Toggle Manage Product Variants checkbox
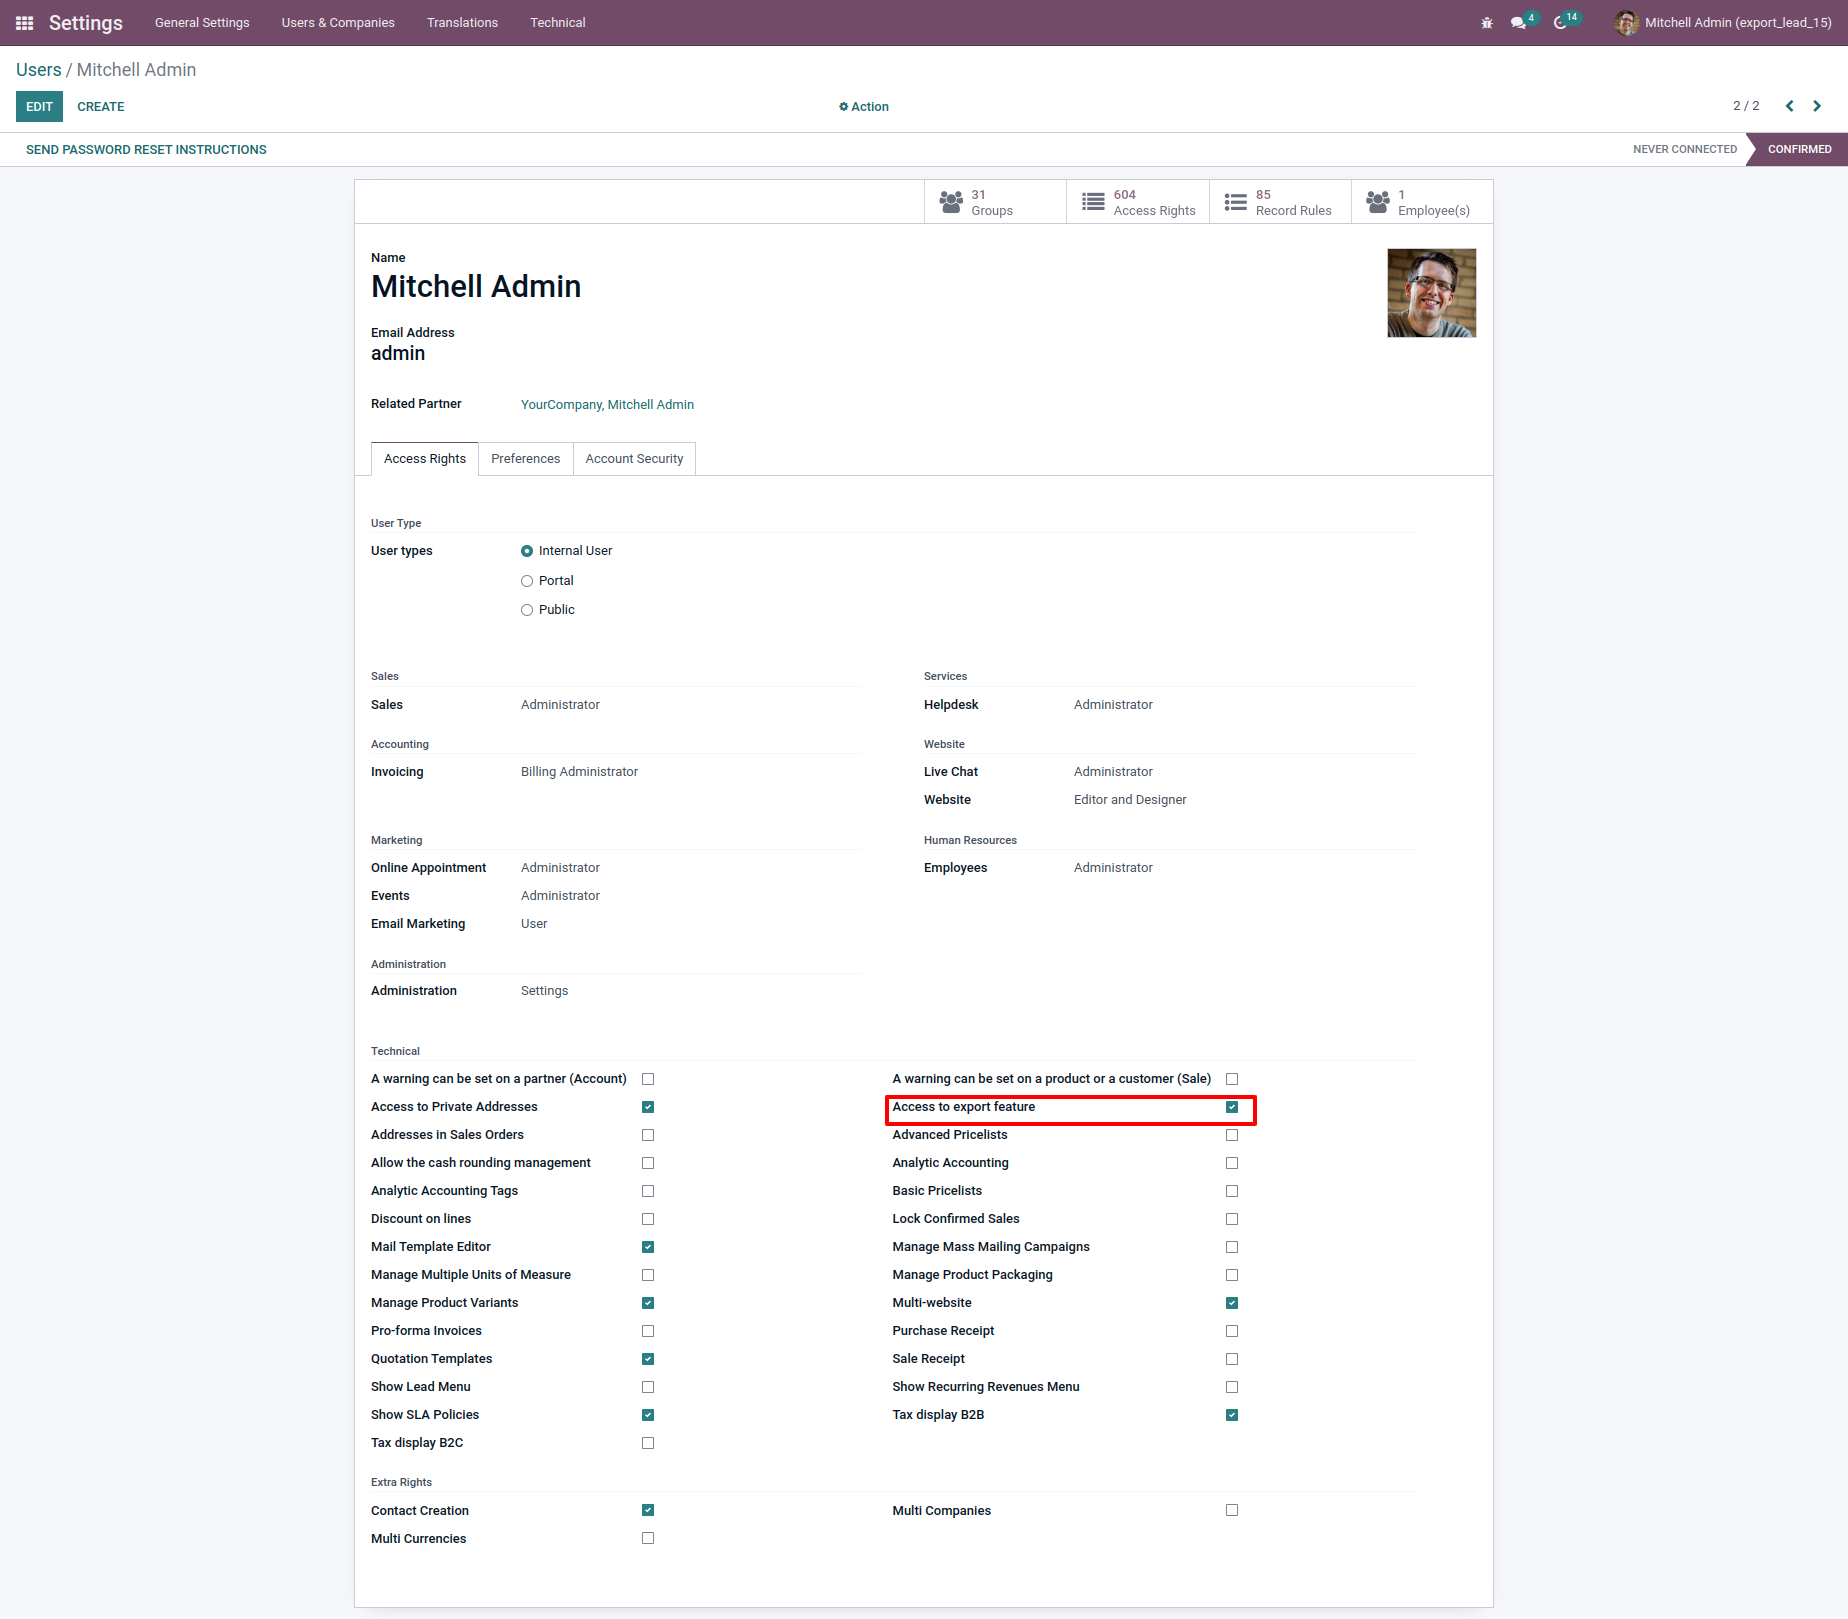 click(x=648, y=1303)
